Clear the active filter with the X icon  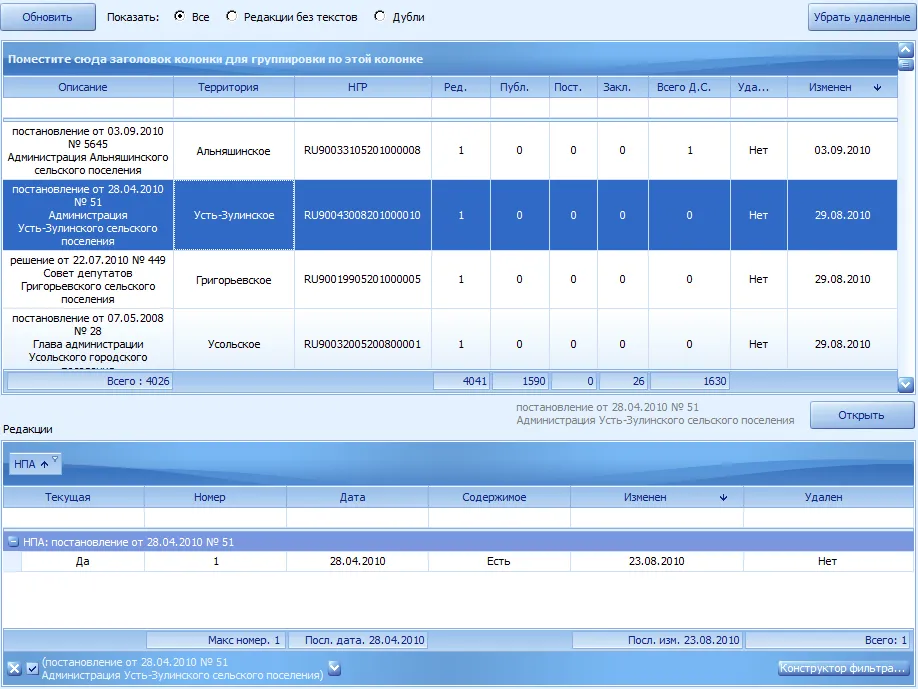coord(14,668)
